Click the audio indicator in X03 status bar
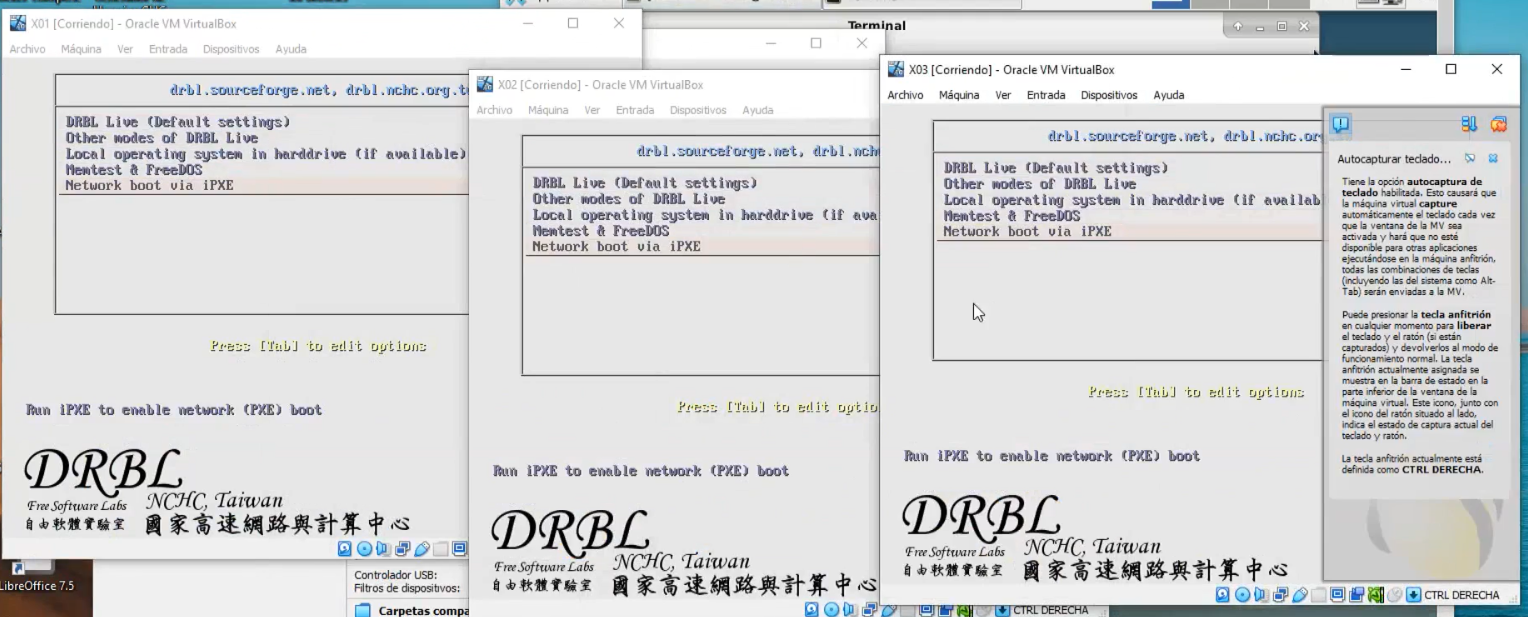Viewport: 1528px width, 617px height. click(x=1260, y=595)
